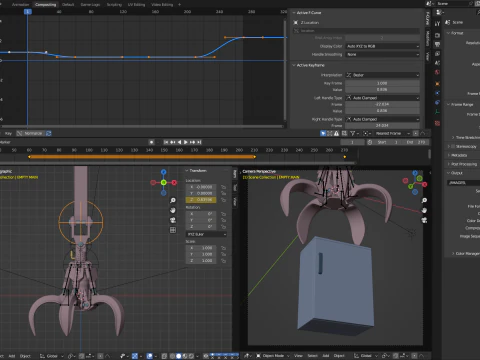Open the World properties tab
The image size is (480, 360).
click(x=437, y=72)
